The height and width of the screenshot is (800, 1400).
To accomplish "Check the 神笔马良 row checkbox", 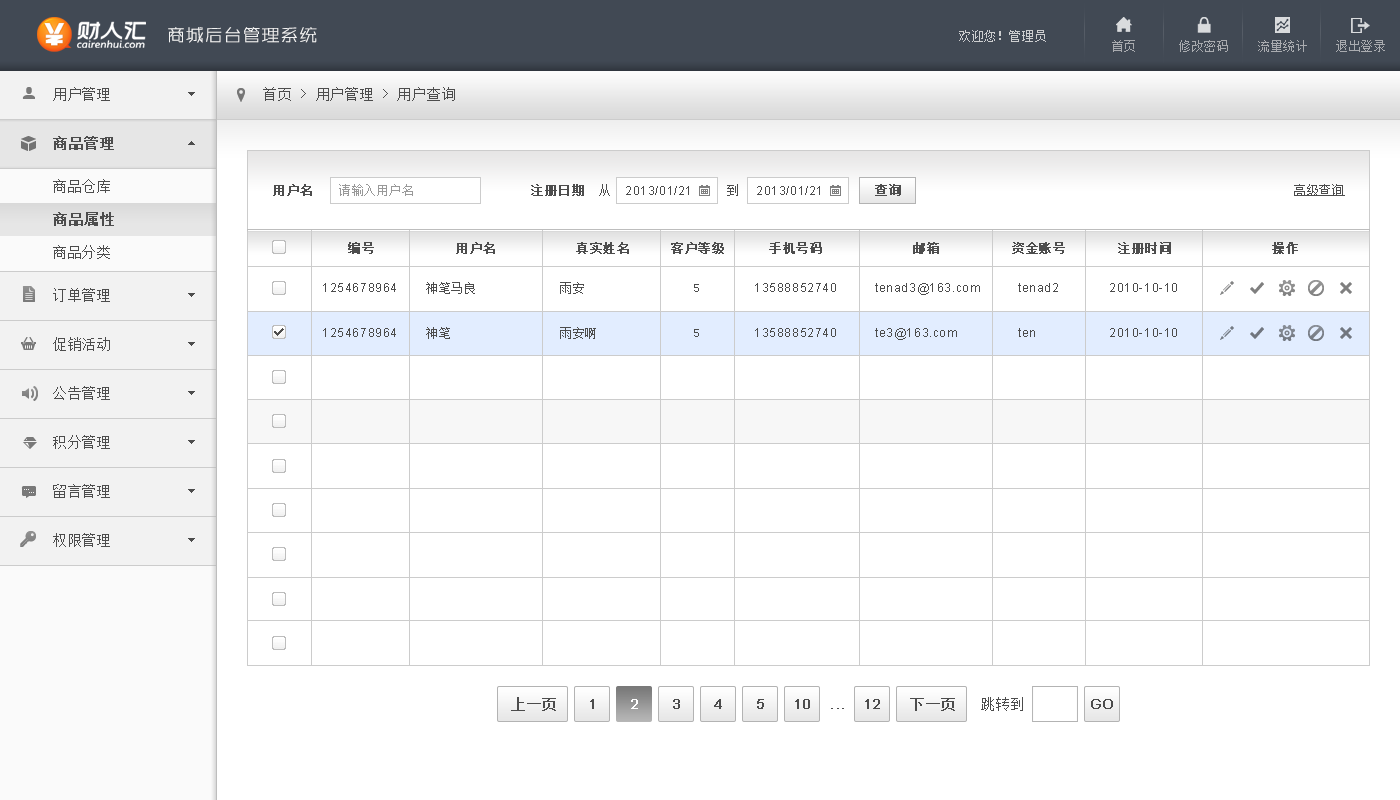I will tap(279, 288).
